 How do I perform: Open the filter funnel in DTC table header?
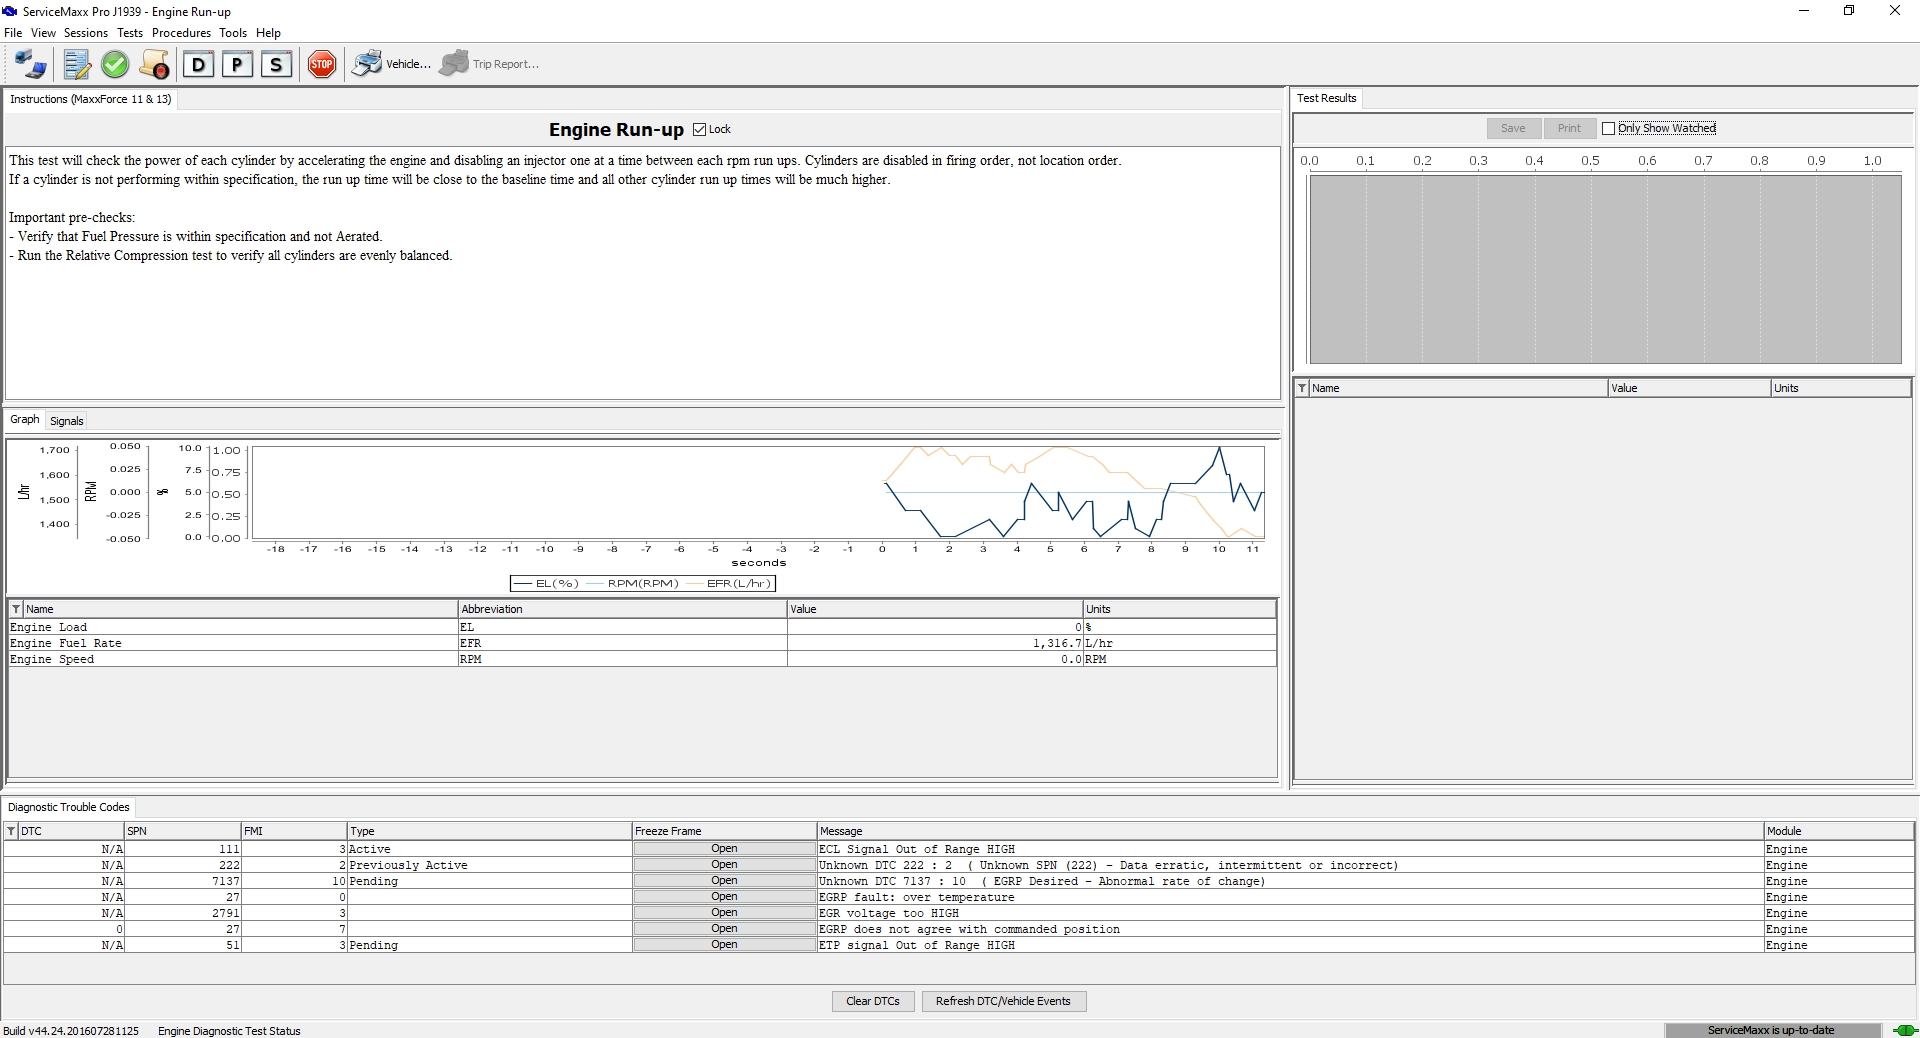click(x=11, y=831)
